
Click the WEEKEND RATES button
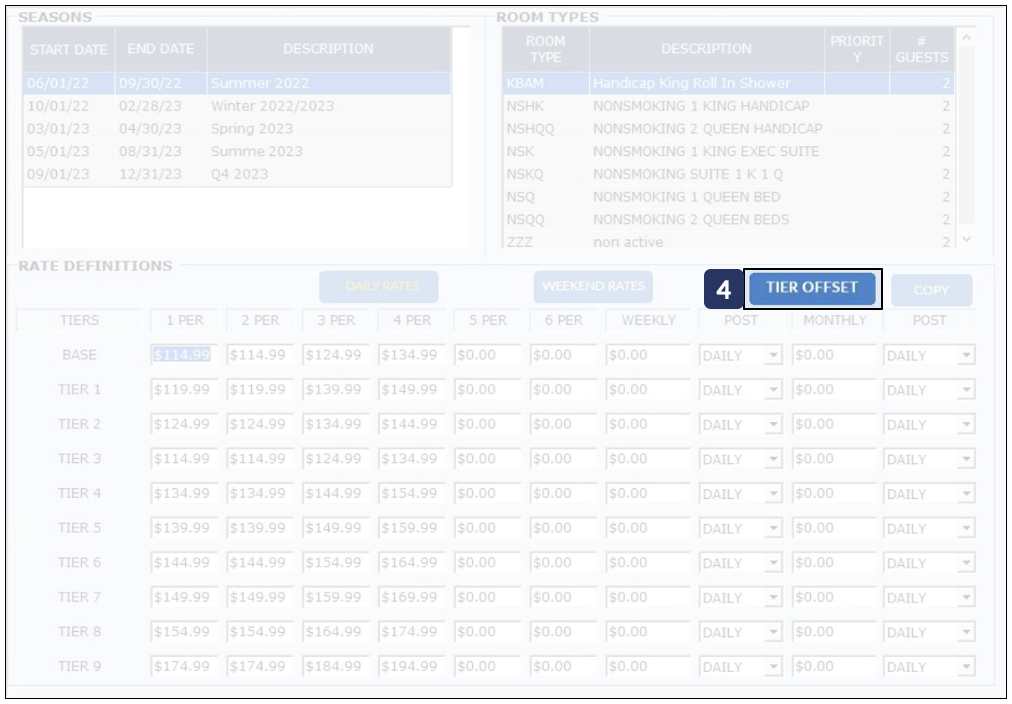tap(593, 287)
